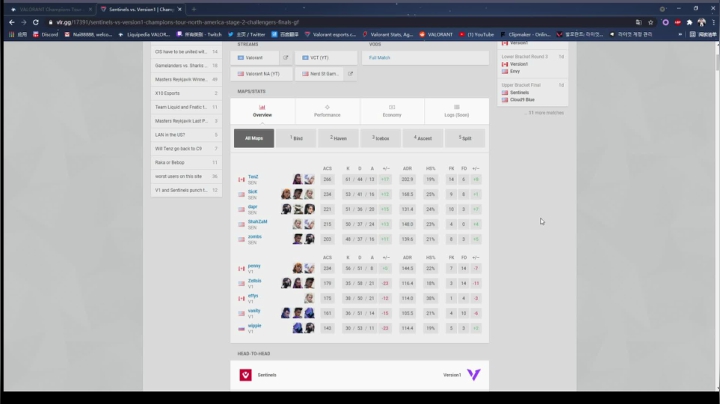Screen dimensions: 720x404
Task: Open the Will Tenz go back to C9 thread
Action: [x=186, y=148]
